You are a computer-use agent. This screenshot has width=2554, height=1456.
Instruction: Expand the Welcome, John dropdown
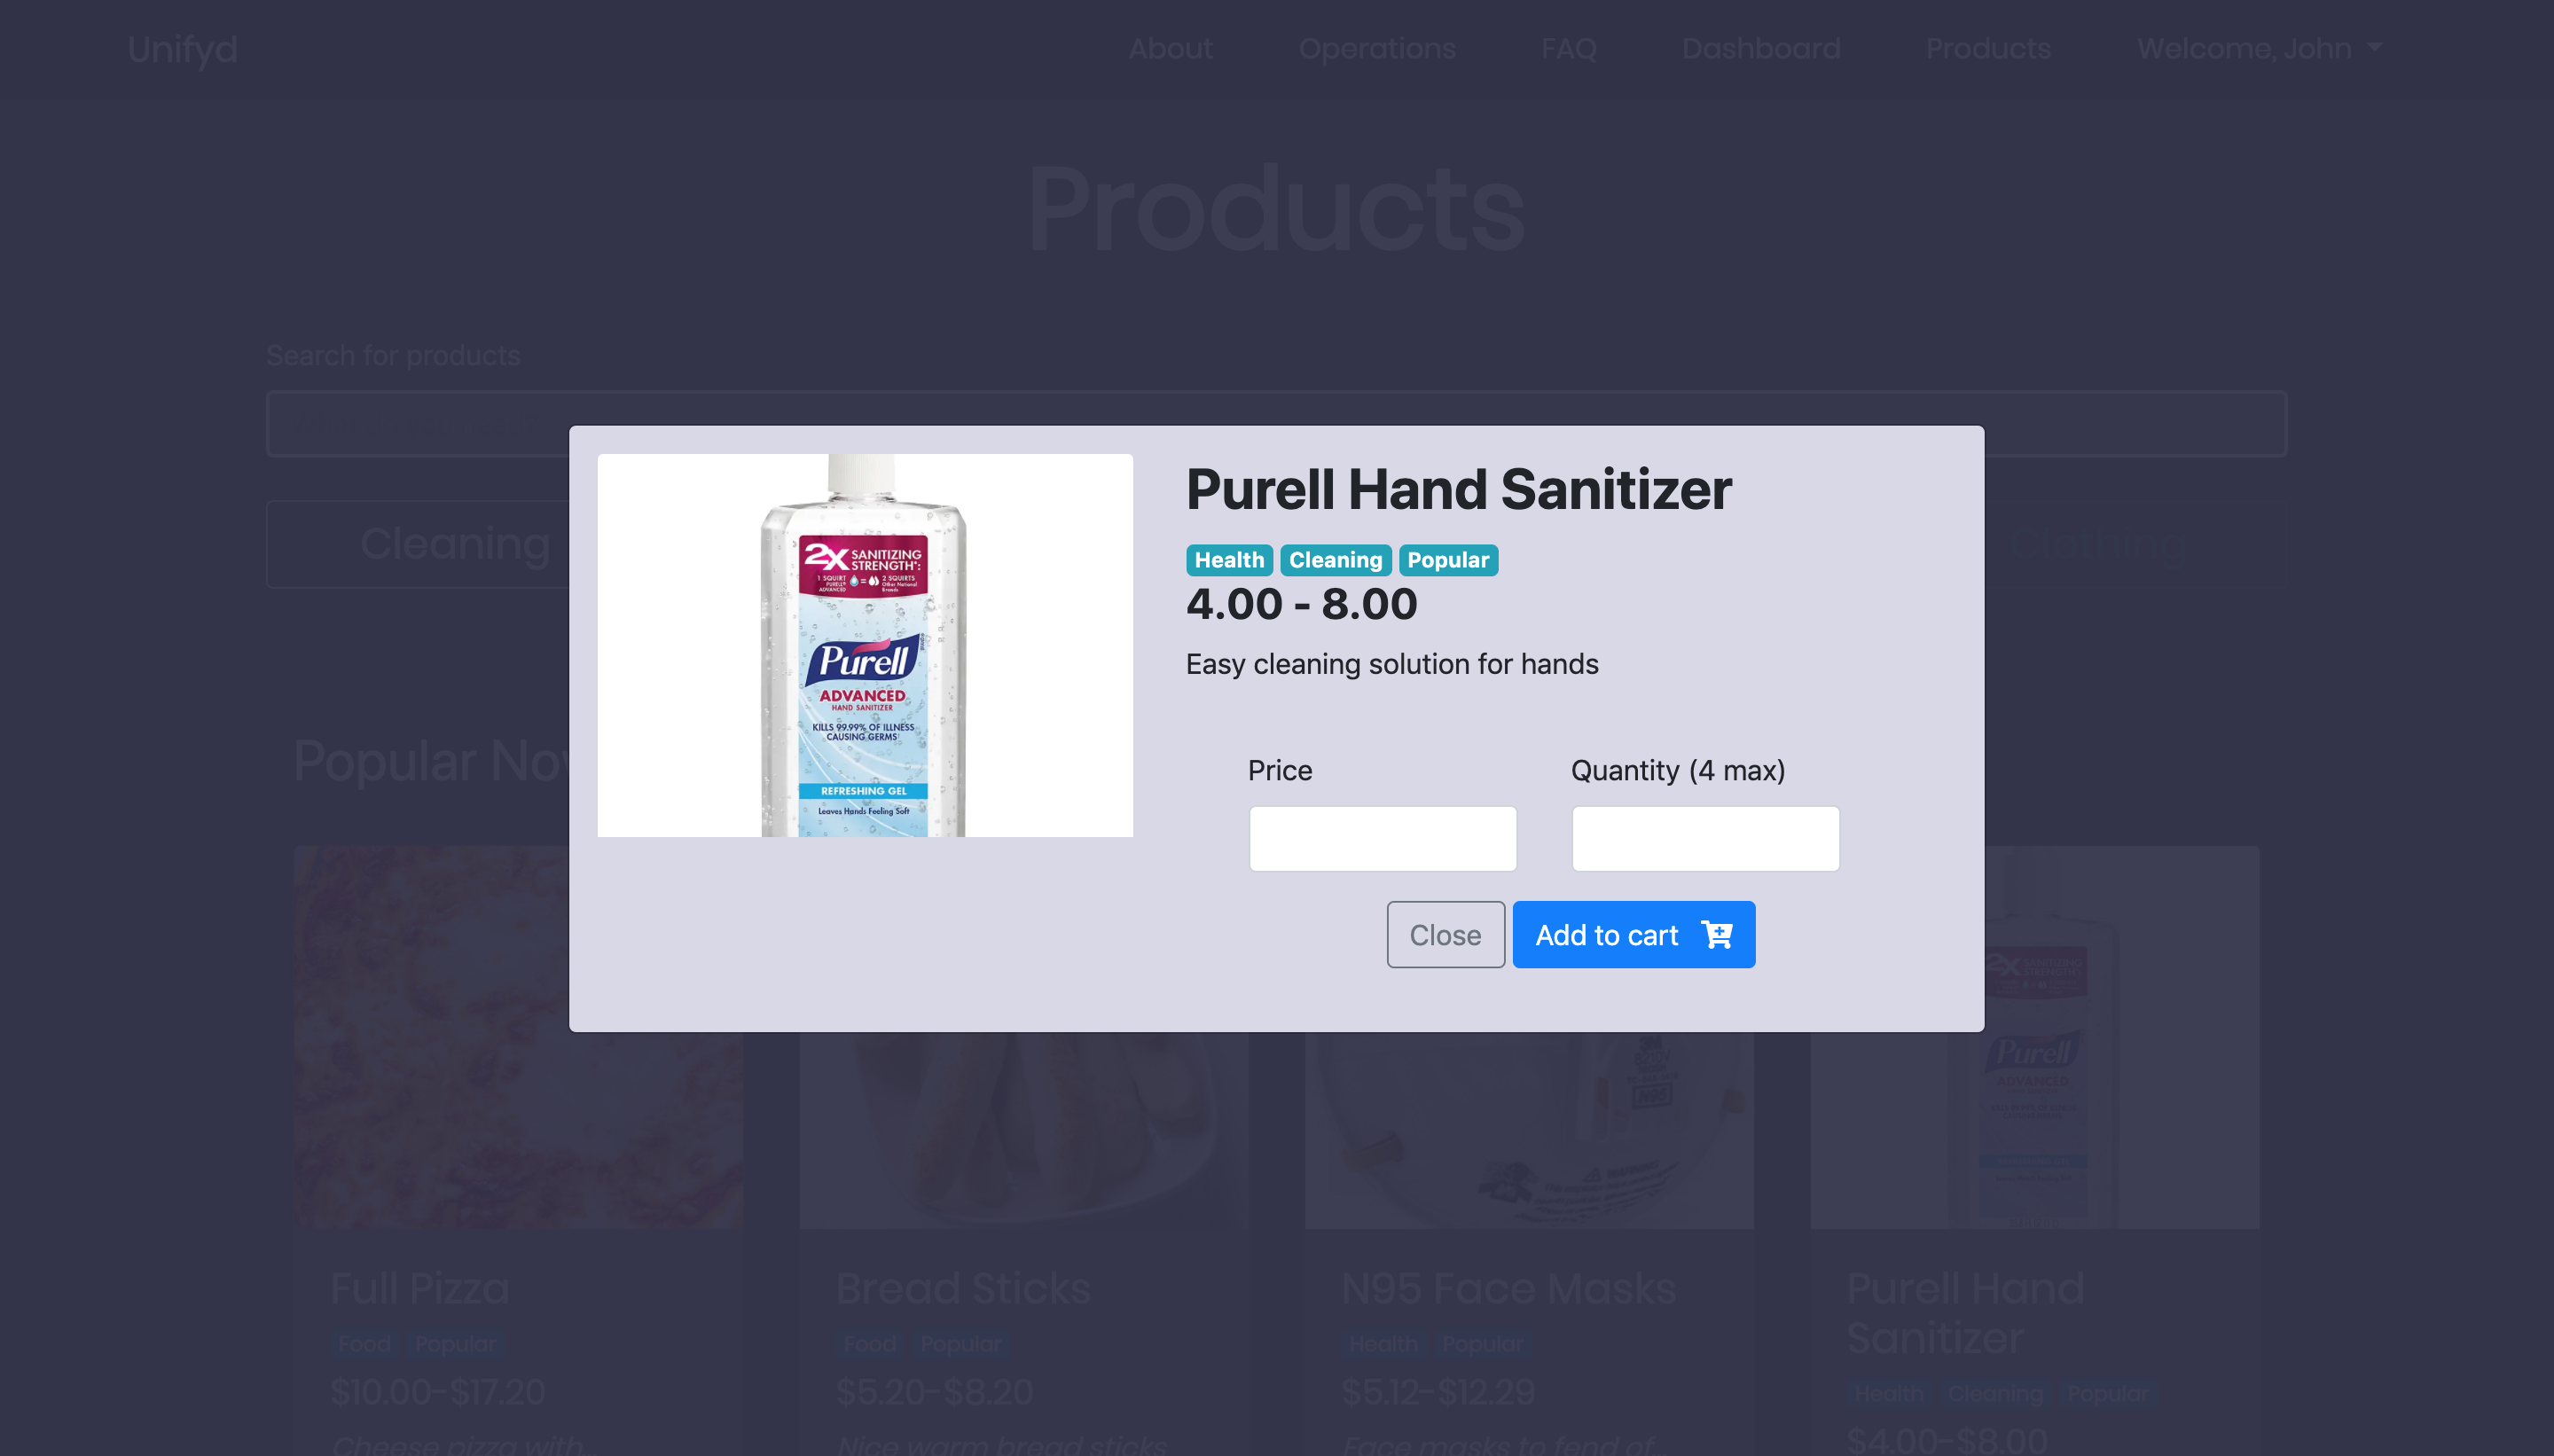pyautogui.click(x=2259, y=48)
